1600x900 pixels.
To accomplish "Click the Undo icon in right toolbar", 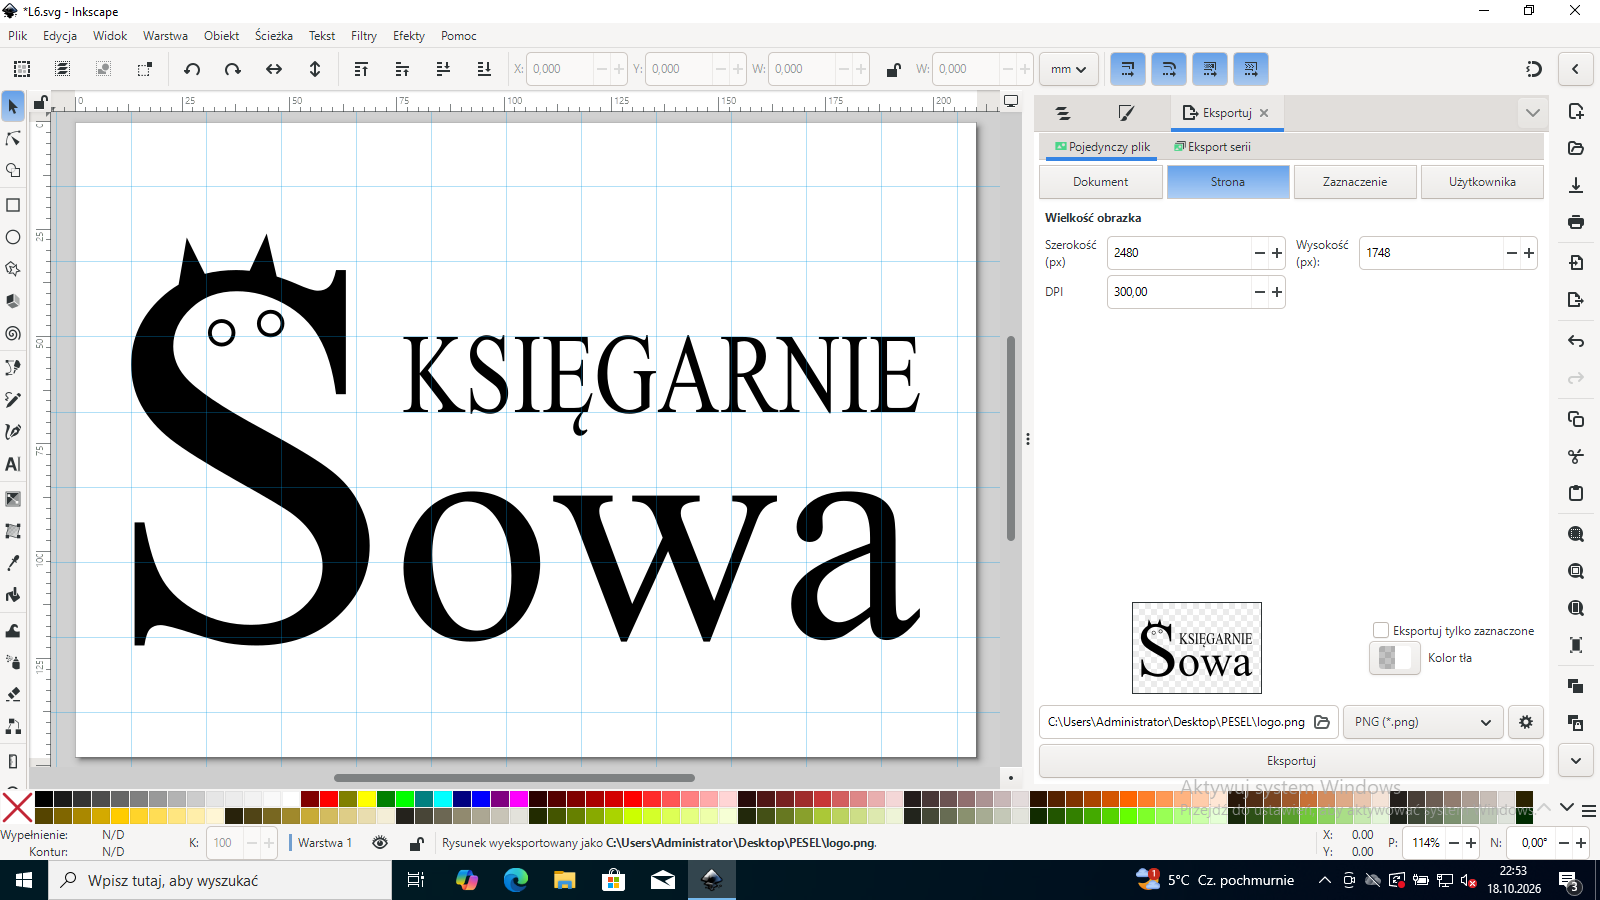I will coord(1576,341).
